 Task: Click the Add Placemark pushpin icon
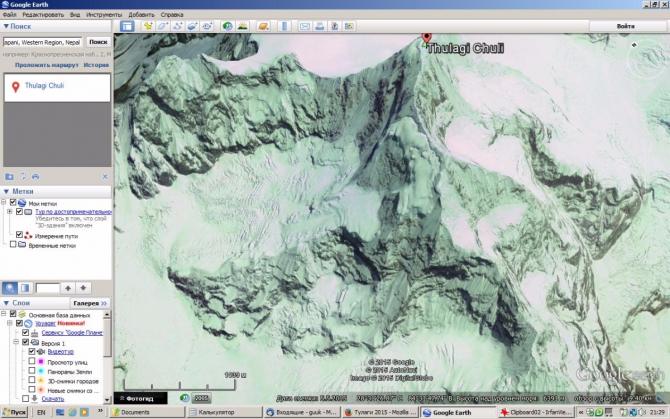(147, 26)
